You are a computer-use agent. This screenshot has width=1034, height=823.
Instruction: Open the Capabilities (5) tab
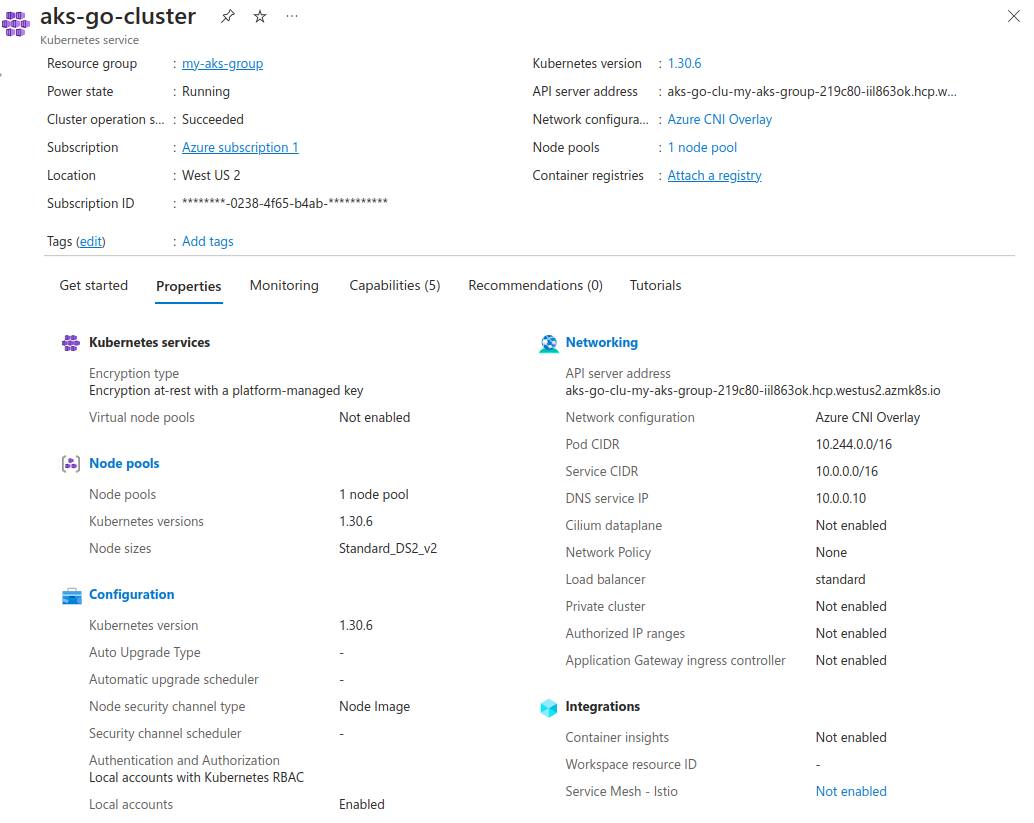(x=394, y=285)
